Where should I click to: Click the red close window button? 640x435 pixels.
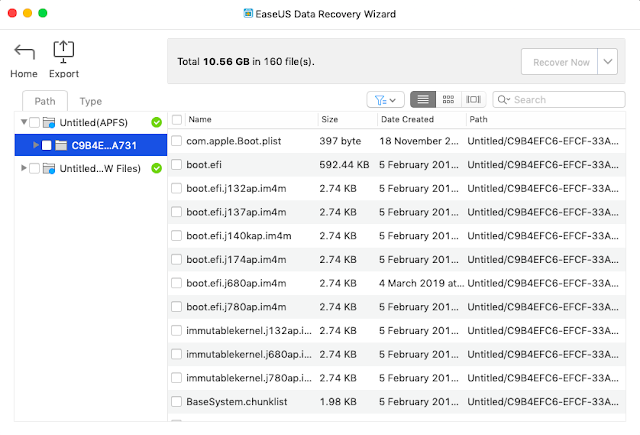pyautogui.click(x=12, y=13)
